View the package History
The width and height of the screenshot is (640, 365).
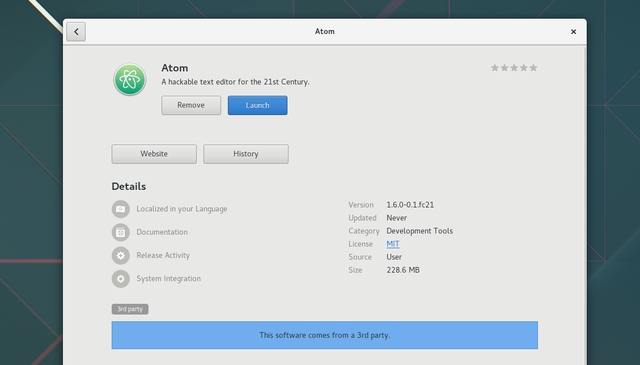(x=246, y=154)
